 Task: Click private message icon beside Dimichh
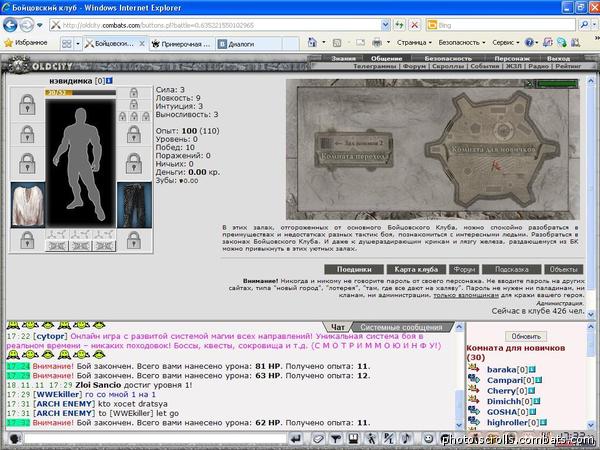tap(474, 400)
